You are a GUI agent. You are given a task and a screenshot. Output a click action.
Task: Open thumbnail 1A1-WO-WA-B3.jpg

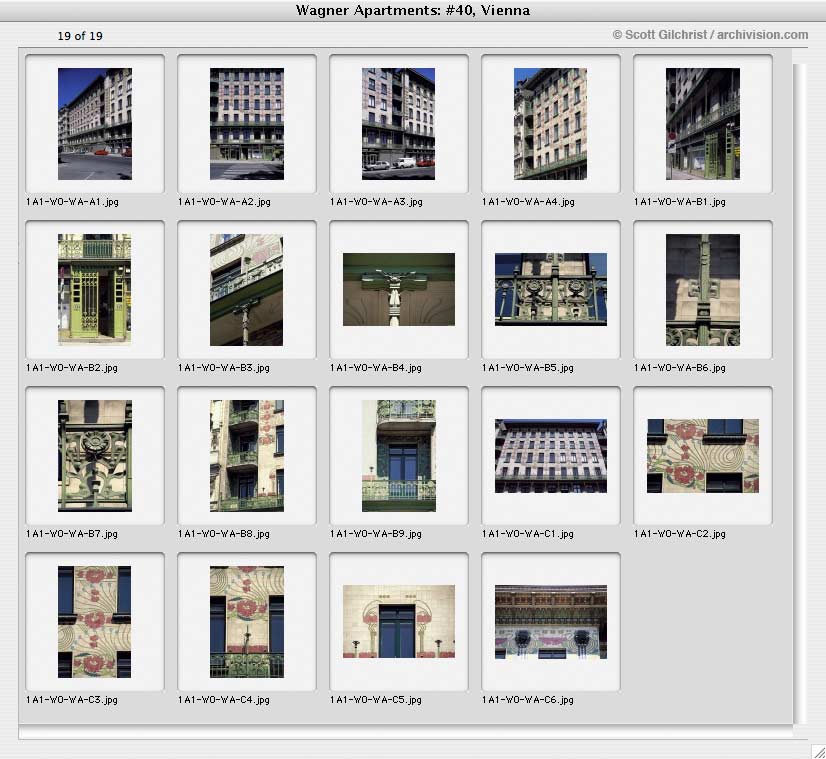click(247, 290)
